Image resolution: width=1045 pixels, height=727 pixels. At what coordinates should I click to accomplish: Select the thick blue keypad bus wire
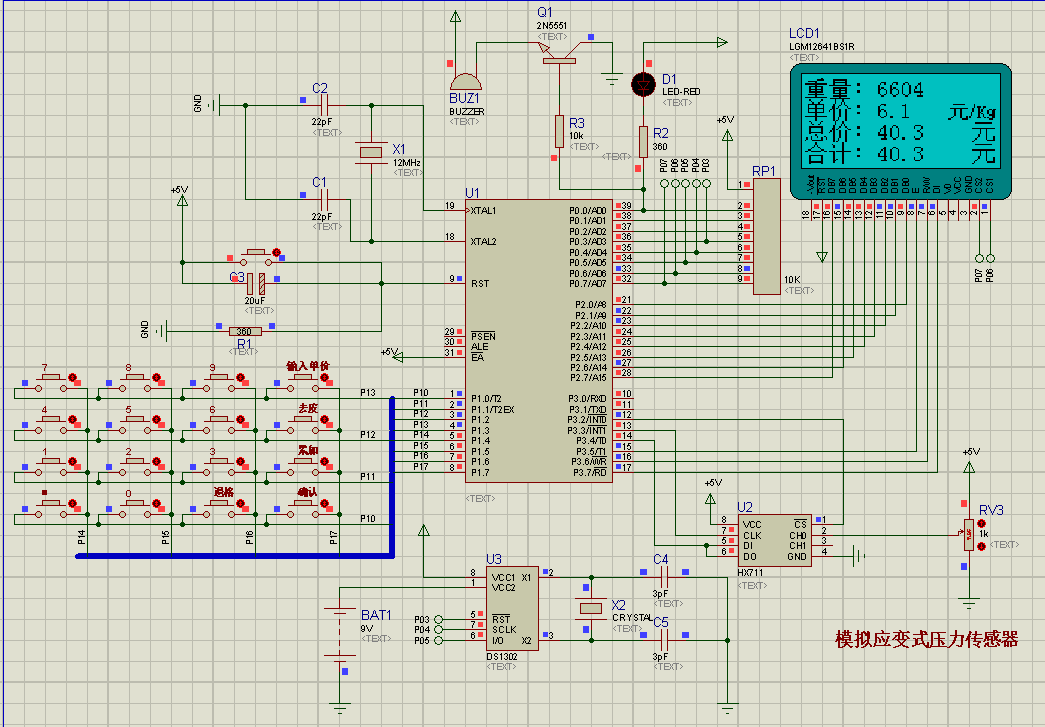[x=393, y=476]
